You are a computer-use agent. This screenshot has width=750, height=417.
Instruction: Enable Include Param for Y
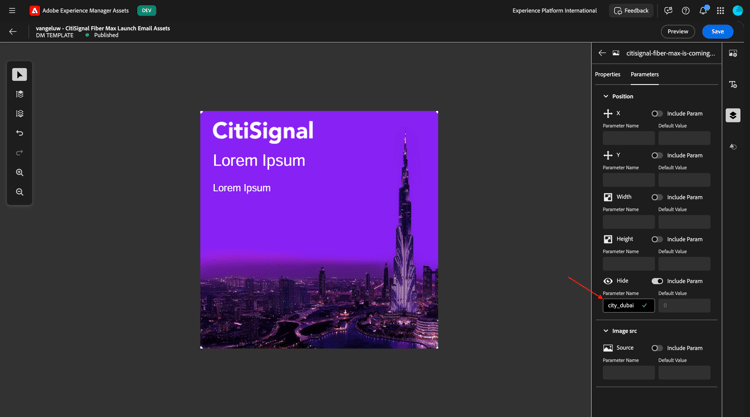pos(657,155)
